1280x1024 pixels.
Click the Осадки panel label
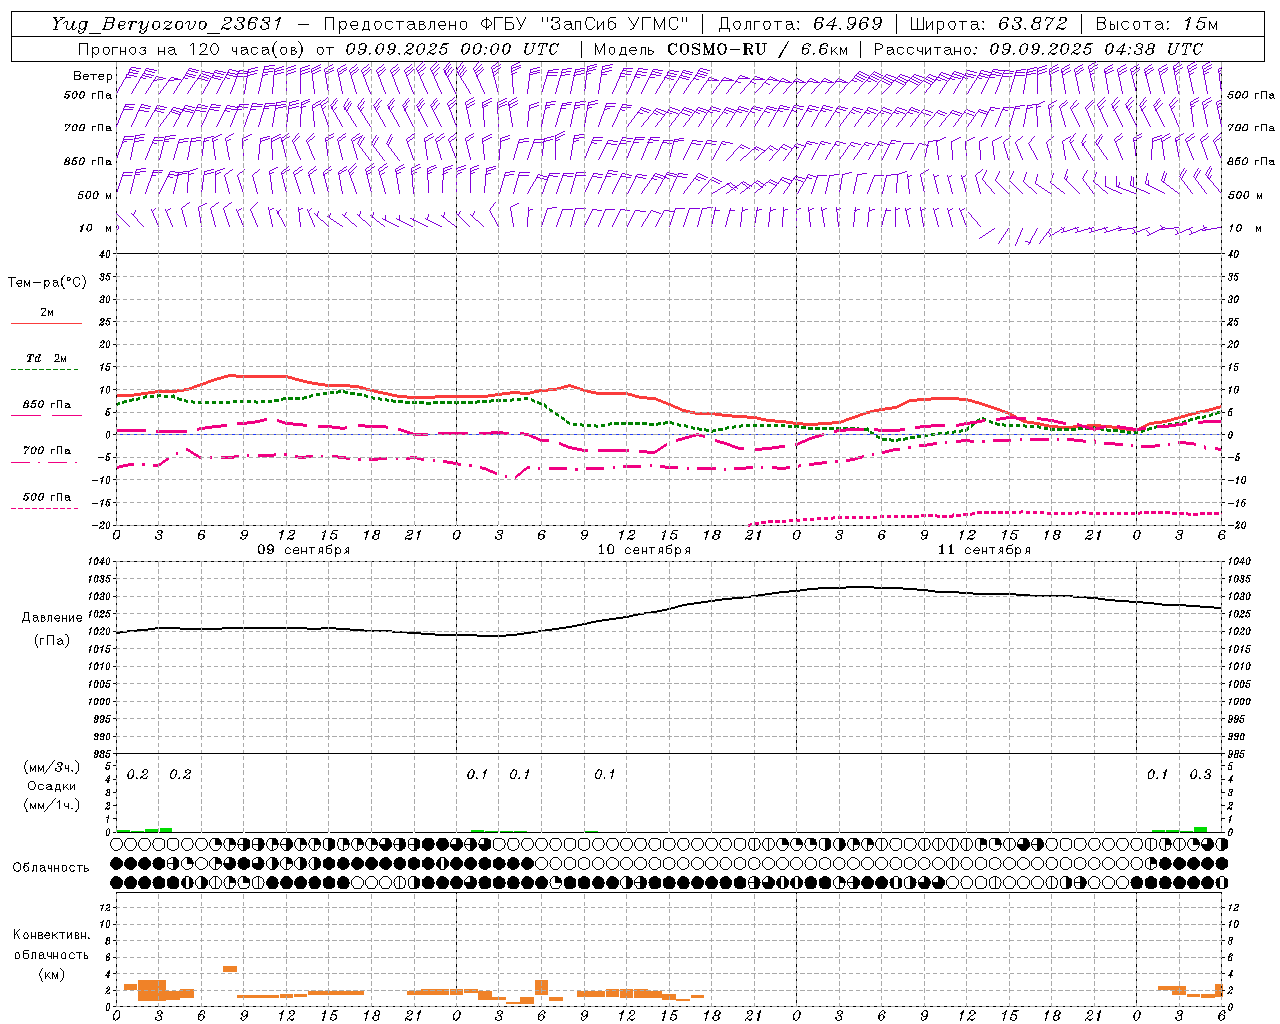(x=52, y=786)
